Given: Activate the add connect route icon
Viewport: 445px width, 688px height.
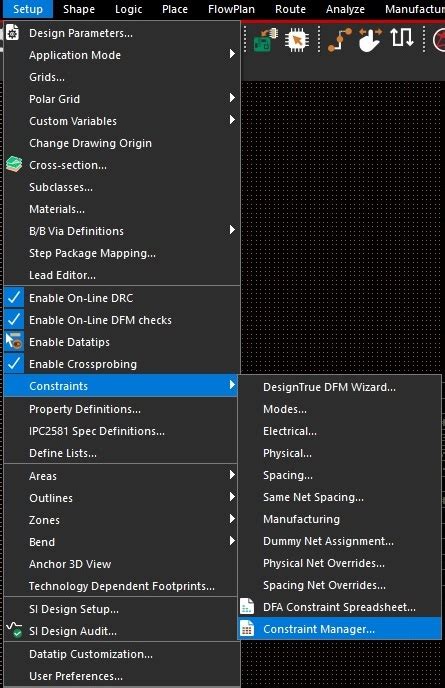Looking at the screenshot, I should (339, 40).
